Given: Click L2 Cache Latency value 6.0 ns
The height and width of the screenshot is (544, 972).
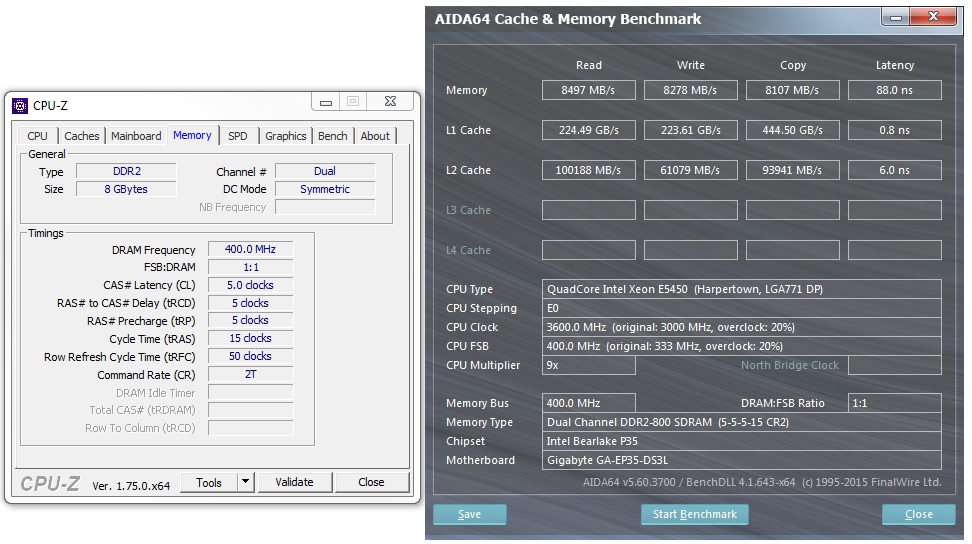Looking at the screenshot, I should [x=895, y=170].
